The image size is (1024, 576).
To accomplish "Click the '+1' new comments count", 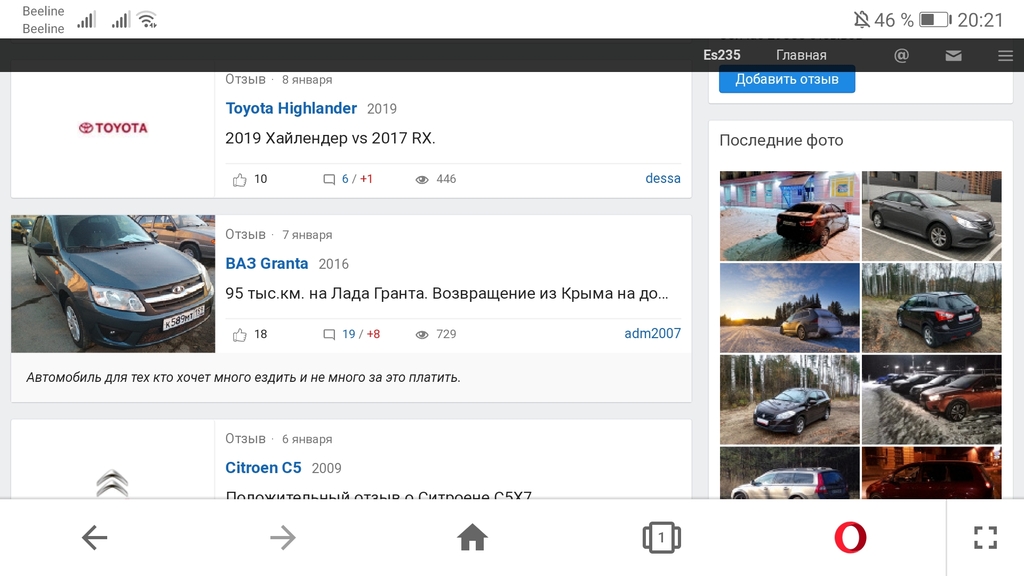I will (x=366, y=179).
